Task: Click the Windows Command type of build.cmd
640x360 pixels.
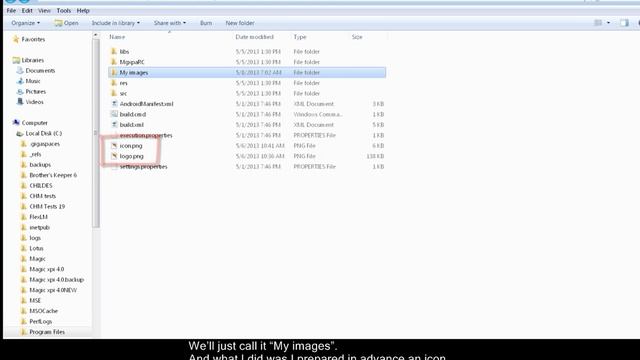Action: point(318,114)
